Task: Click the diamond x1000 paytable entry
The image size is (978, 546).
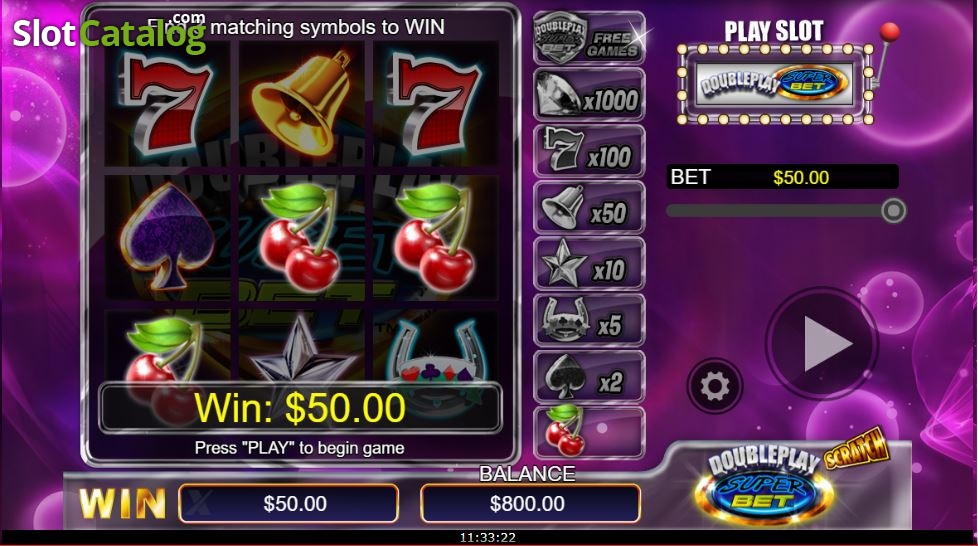Action: 589,95
